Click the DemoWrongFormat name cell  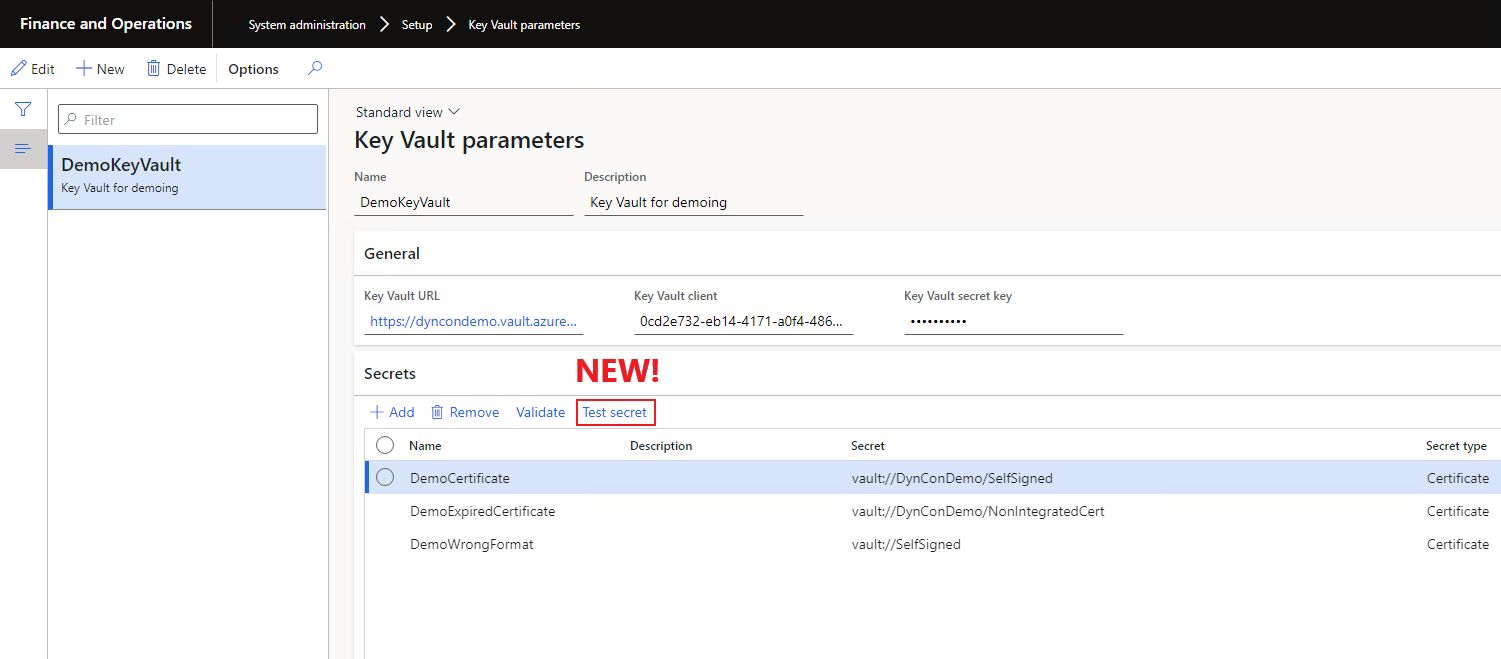(472, 544)
